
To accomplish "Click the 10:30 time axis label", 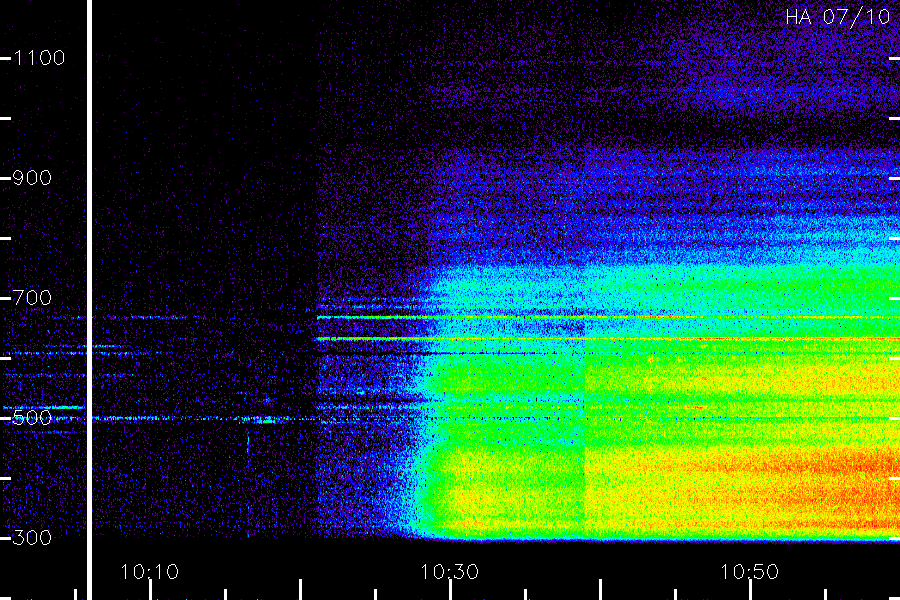I will pyautogui.click(x=449, y=572).
